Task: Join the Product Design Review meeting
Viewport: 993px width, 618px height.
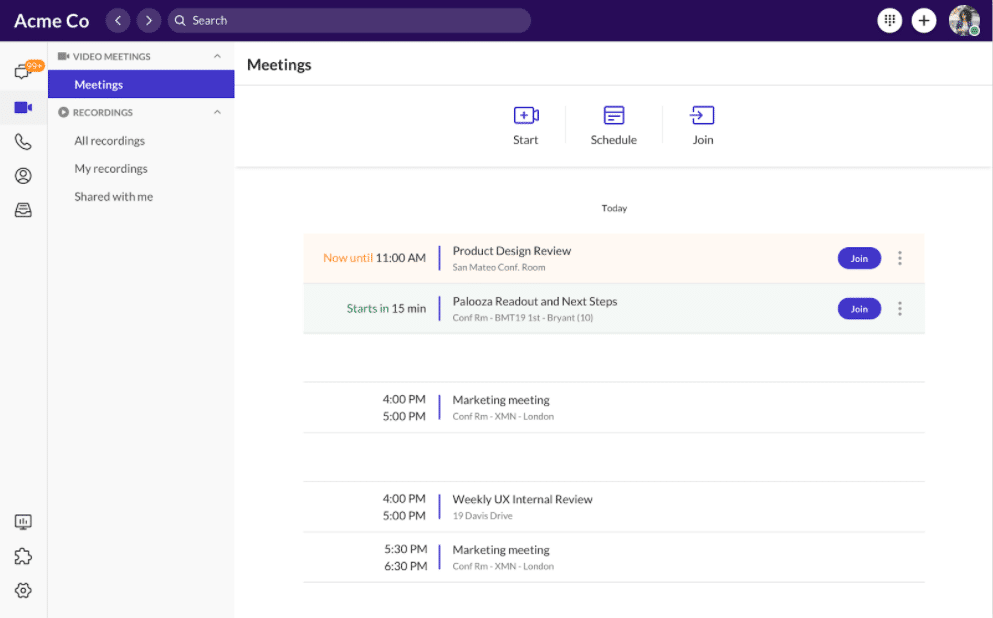Action: (859, 258)
